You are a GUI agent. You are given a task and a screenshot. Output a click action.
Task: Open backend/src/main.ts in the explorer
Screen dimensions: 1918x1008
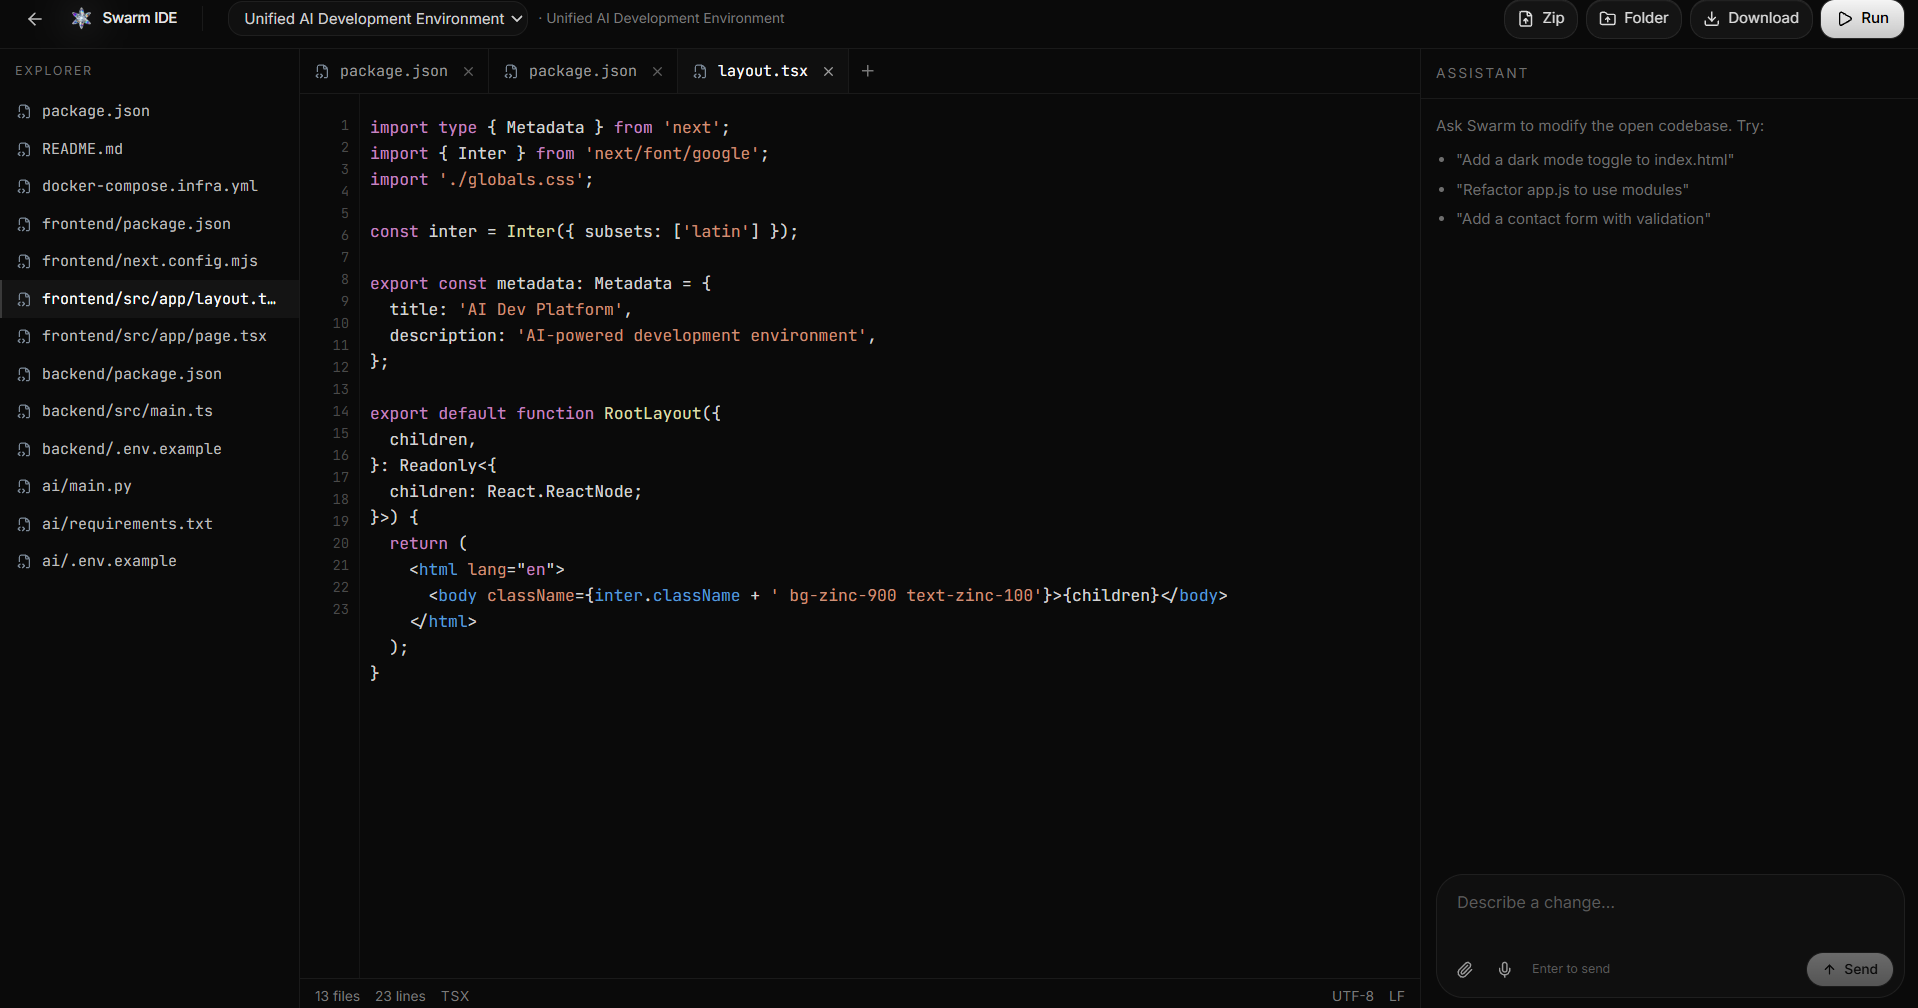pos(150,411)
